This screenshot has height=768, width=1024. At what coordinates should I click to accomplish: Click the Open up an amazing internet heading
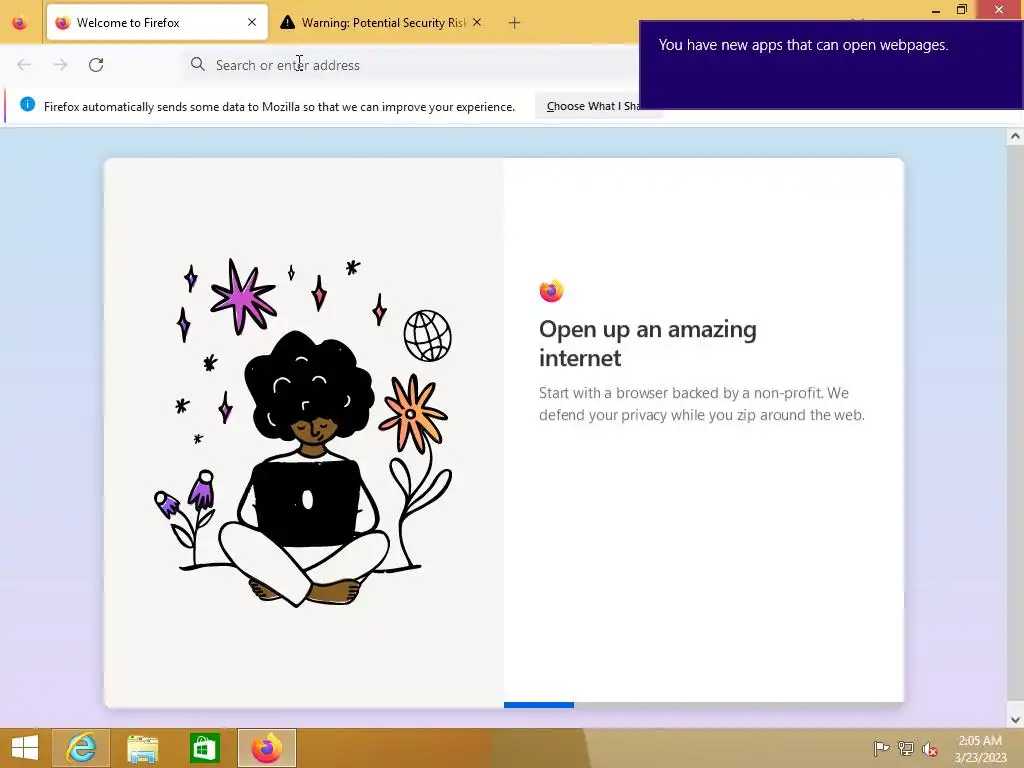point(647,344)
